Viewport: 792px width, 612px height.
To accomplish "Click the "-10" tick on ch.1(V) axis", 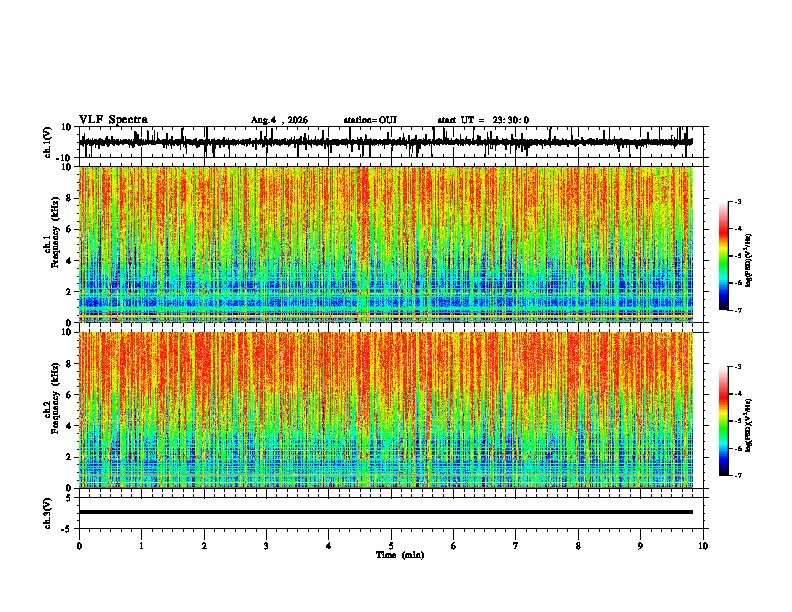I will coord(64,158).
